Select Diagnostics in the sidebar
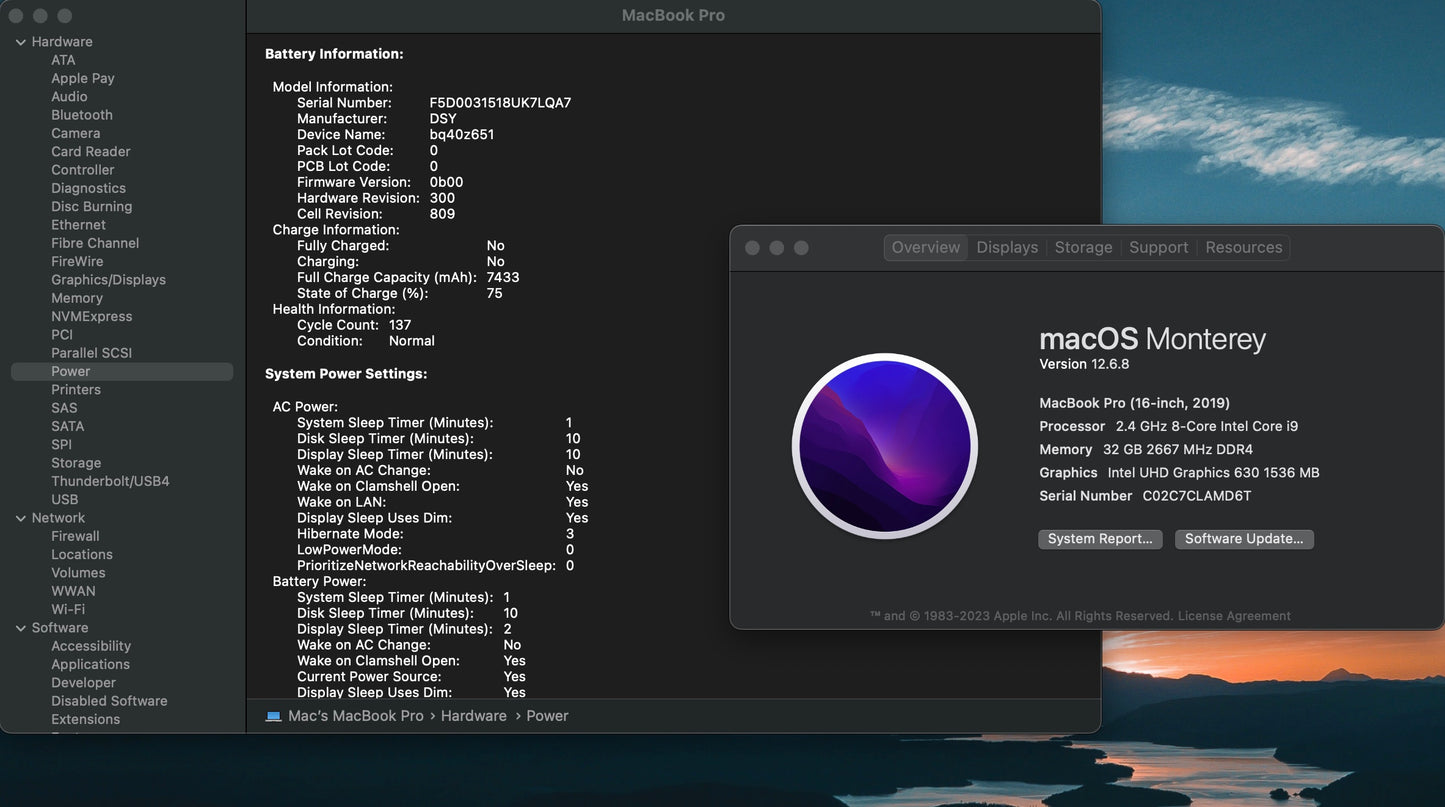The image size is (1445, 807). tap(89, 188)
